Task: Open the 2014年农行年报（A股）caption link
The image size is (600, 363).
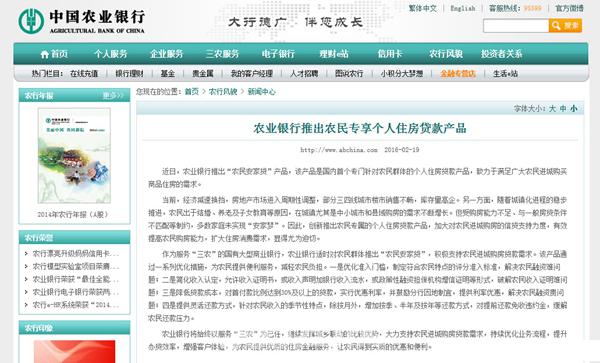Action: tap(73, 215)
